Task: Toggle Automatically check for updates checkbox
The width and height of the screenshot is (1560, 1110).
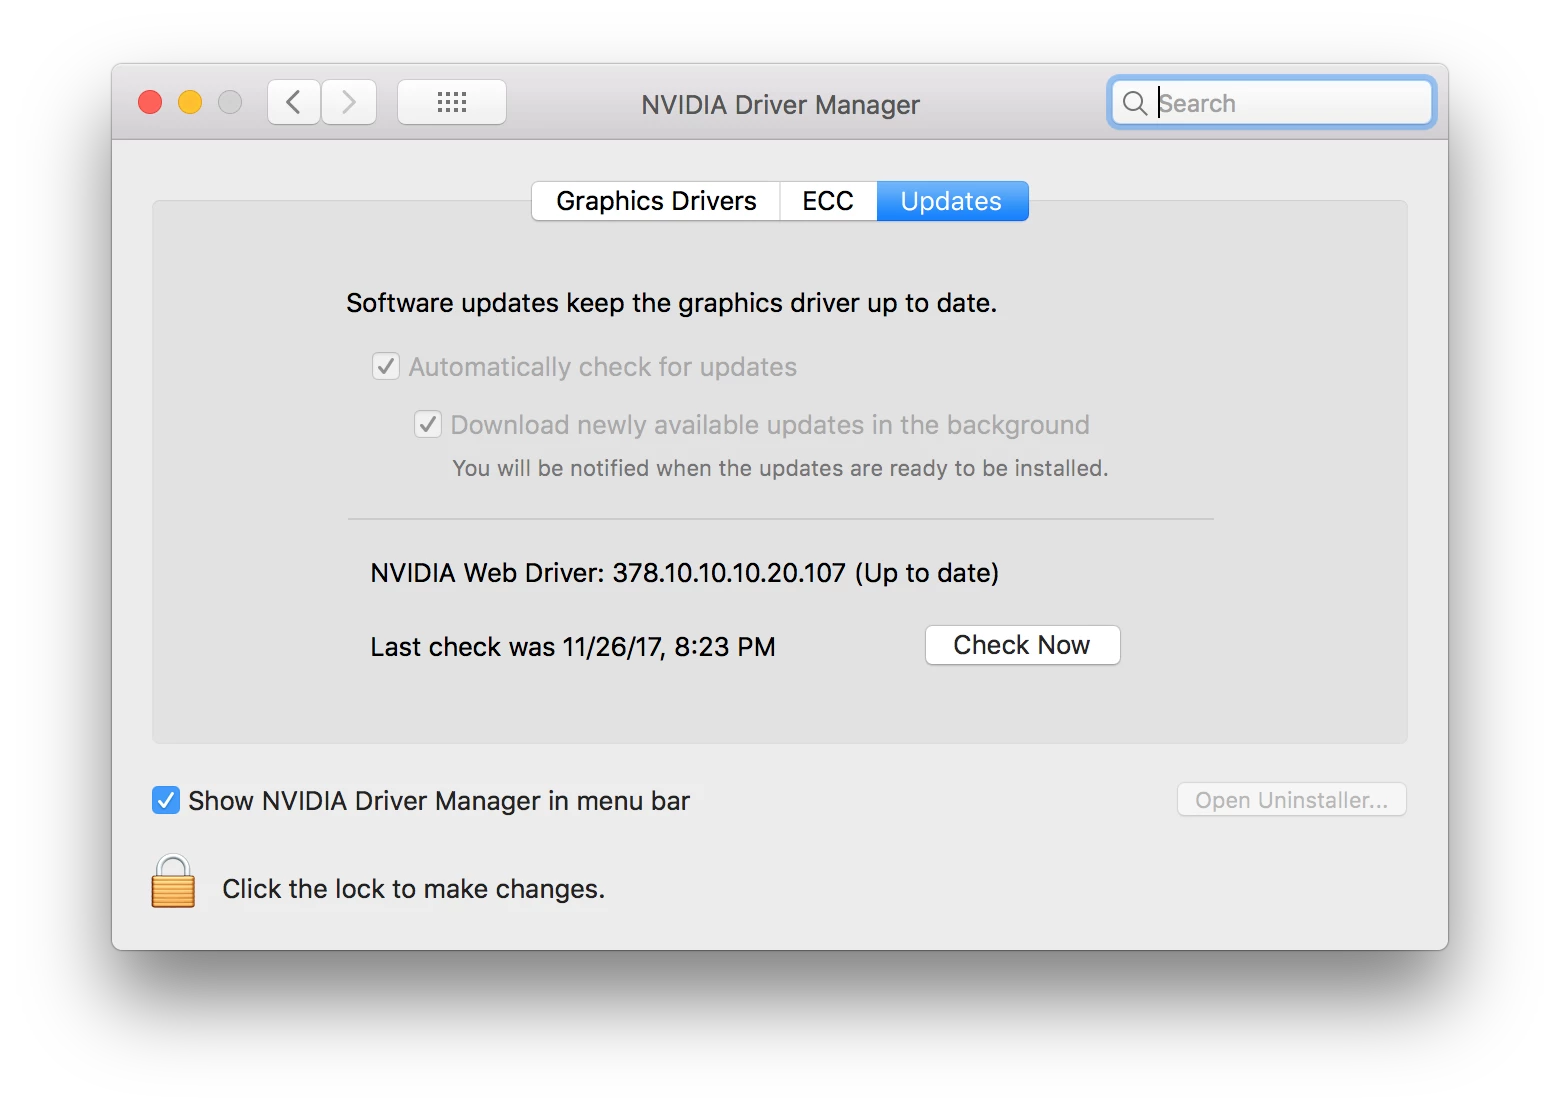Action: (386, 366)
